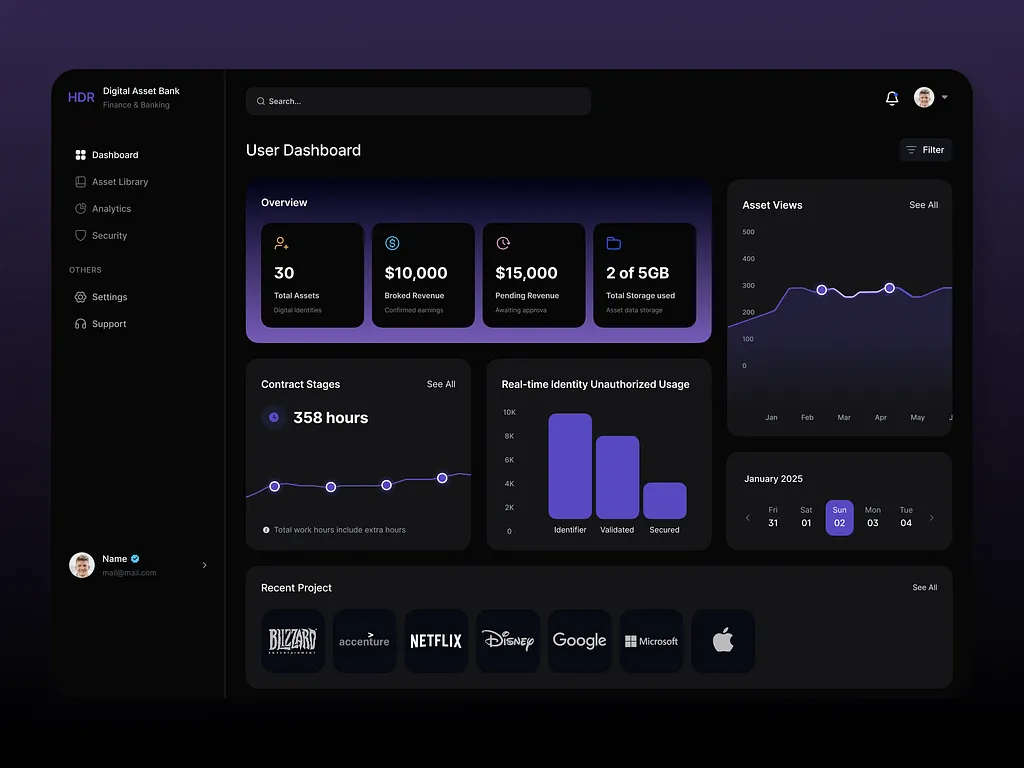Image resolution: width=1024 pixels, height=768 pixels.
Task: Open the Google project tile
Action: (x=579, y=641)
